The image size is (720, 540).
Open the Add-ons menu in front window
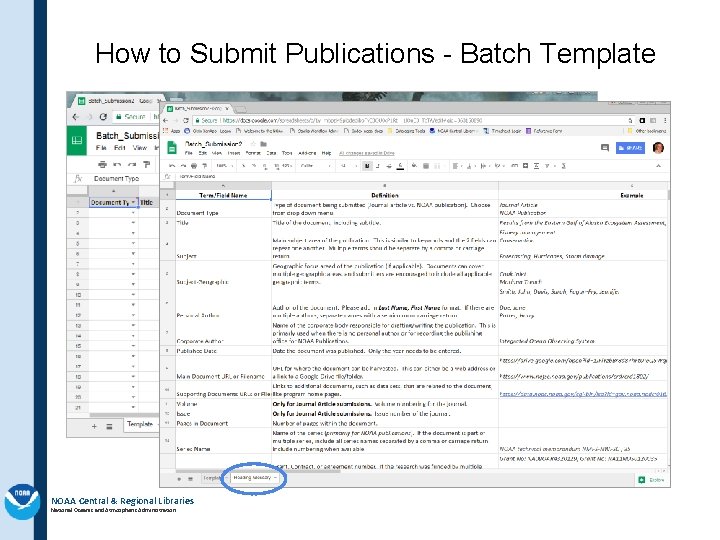(x=307, y=153)
